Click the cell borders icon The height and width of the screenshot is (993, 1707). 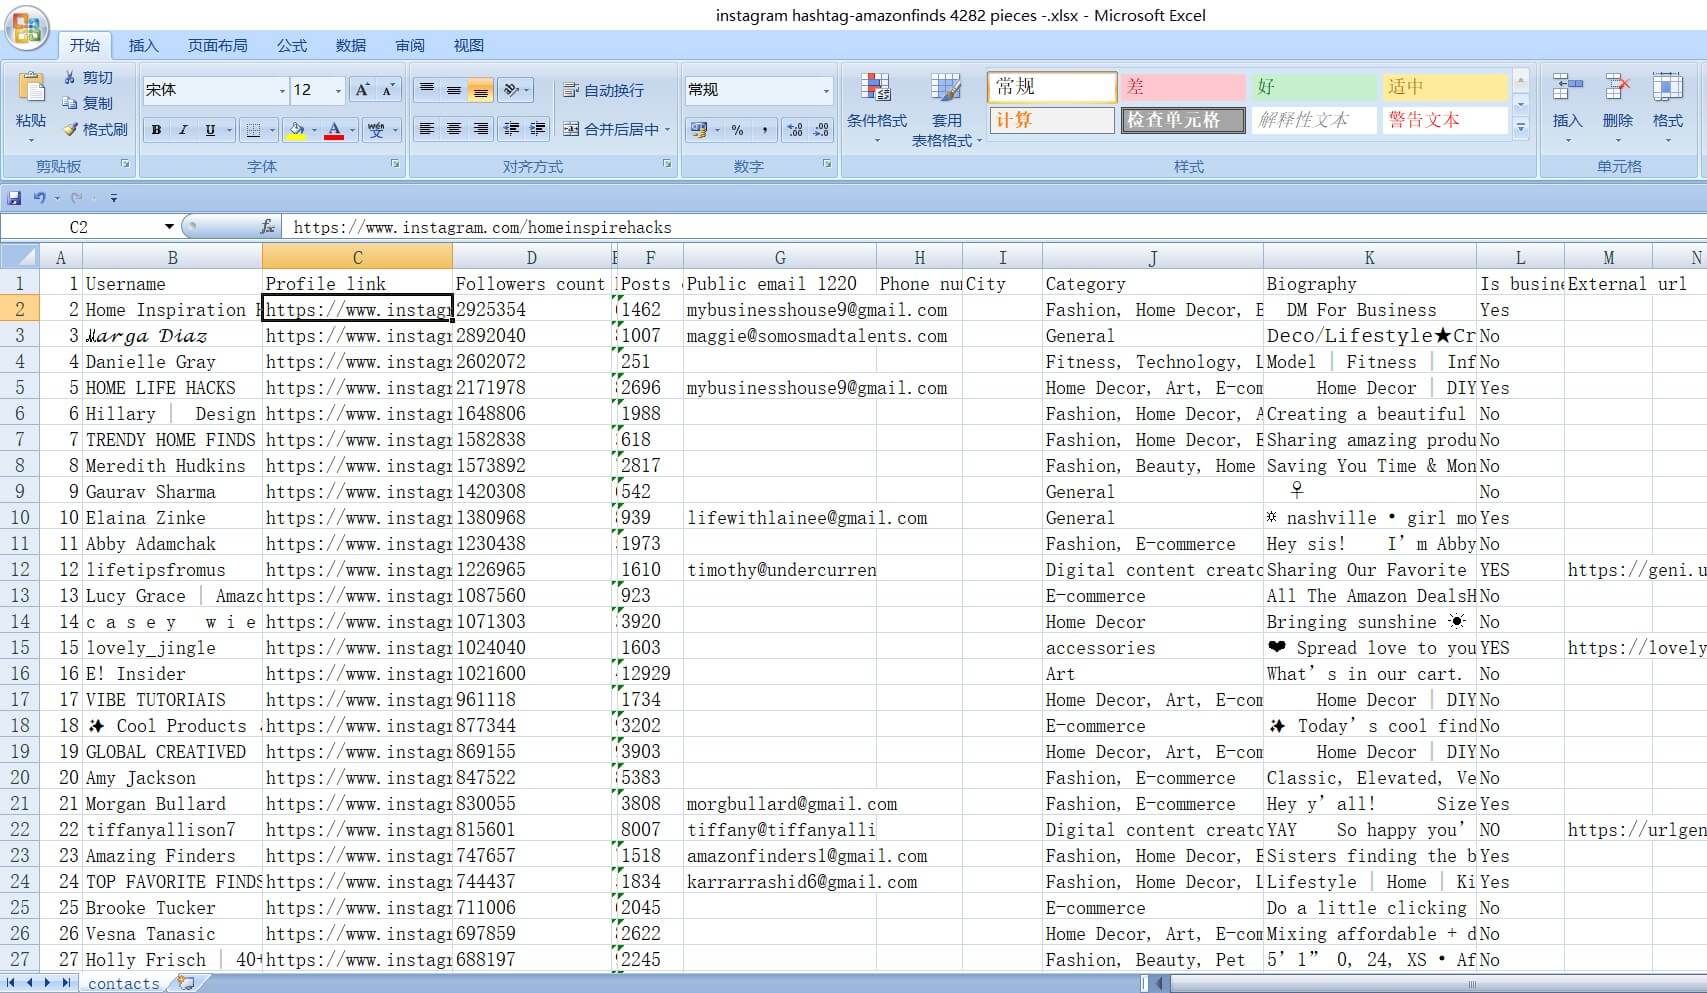[x=253, y=130]
